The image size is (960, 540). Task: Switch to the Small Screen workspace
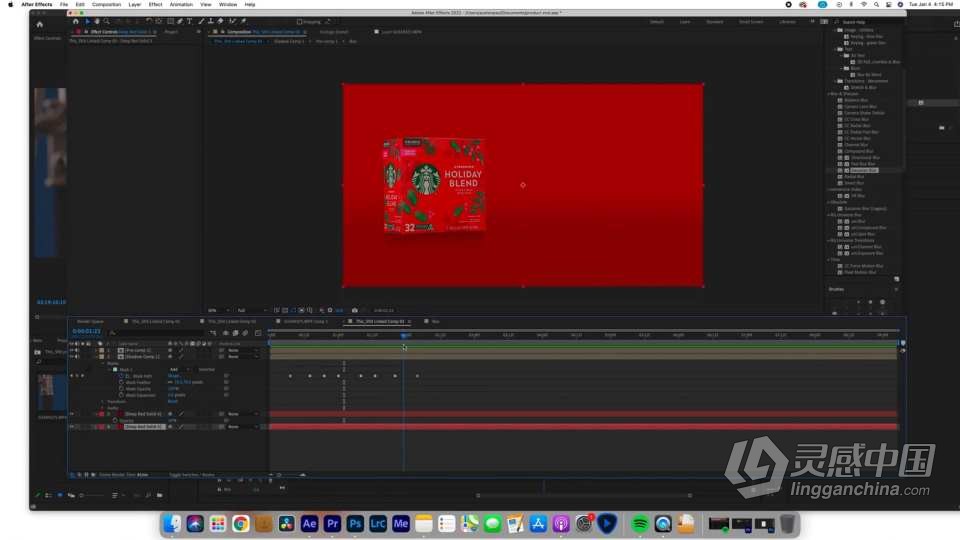[x=751, y=22]
